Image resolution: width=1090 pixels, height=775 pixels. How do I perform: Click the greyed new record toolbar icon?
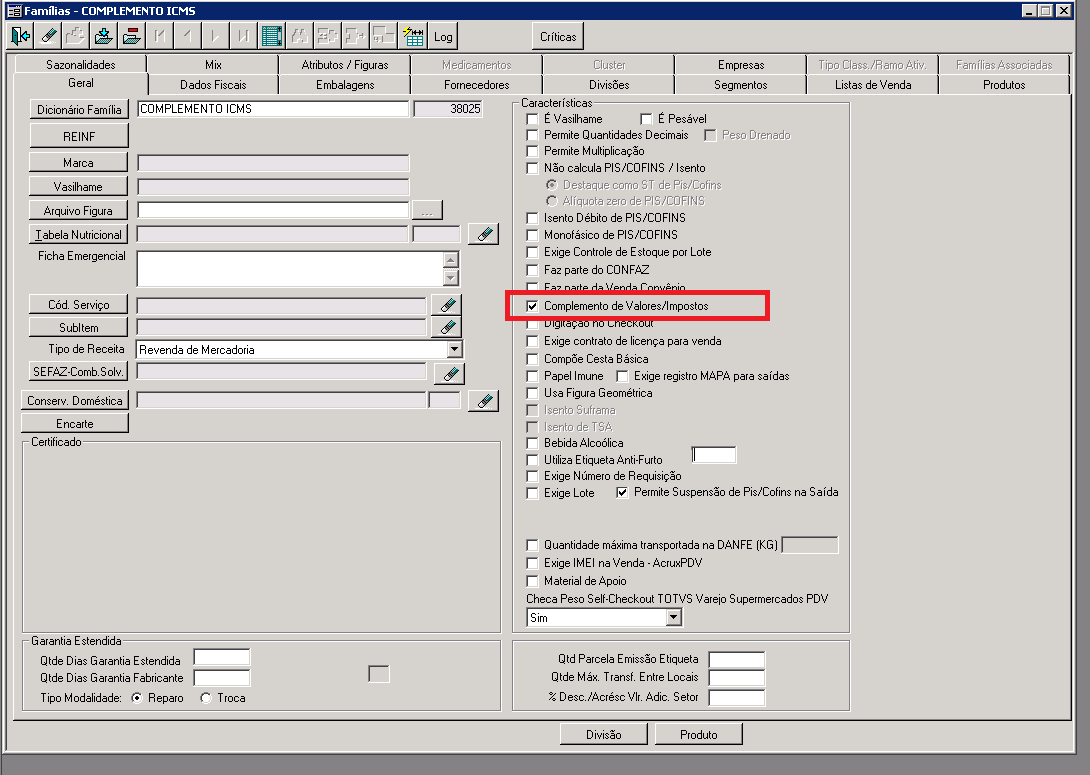(x=76, y=36)
